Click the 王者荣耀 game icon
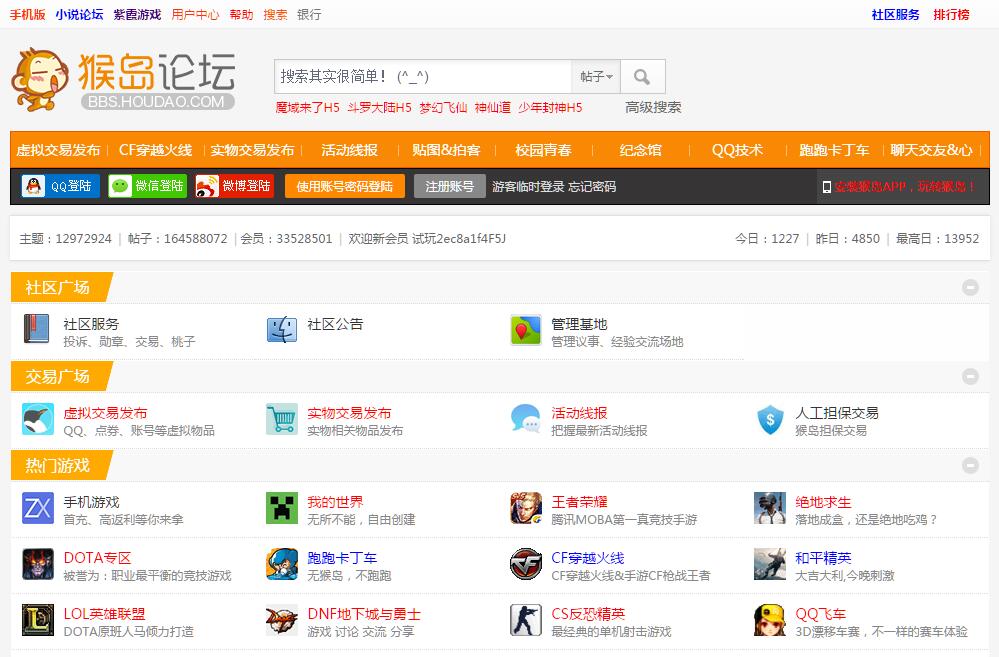The width and height of the screenshot is (999, 657). (526, 509)
